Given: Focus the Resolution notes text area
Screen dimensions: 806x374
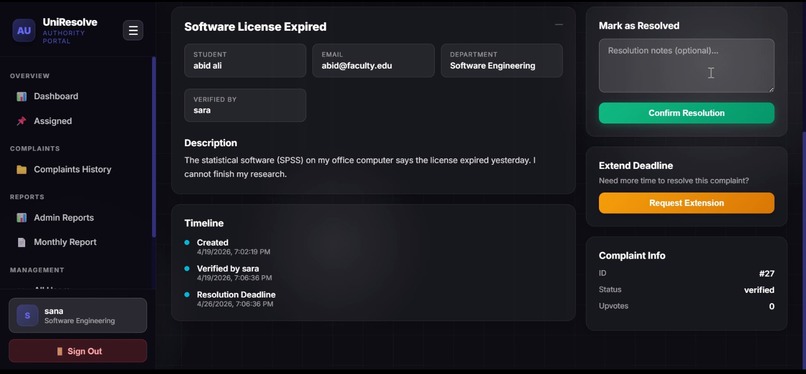Looking at the screenshot, I should [686, 66].
